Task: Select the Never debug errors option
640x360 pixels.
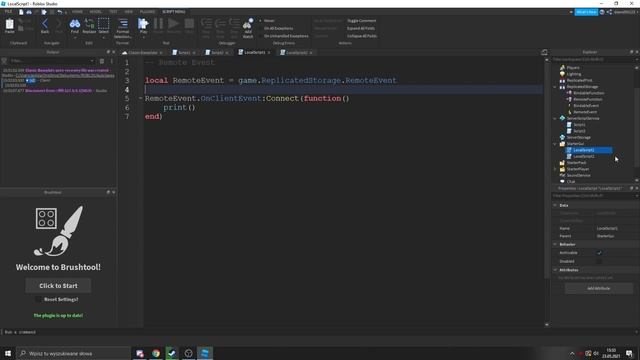Action: click(x=267, y=21)
